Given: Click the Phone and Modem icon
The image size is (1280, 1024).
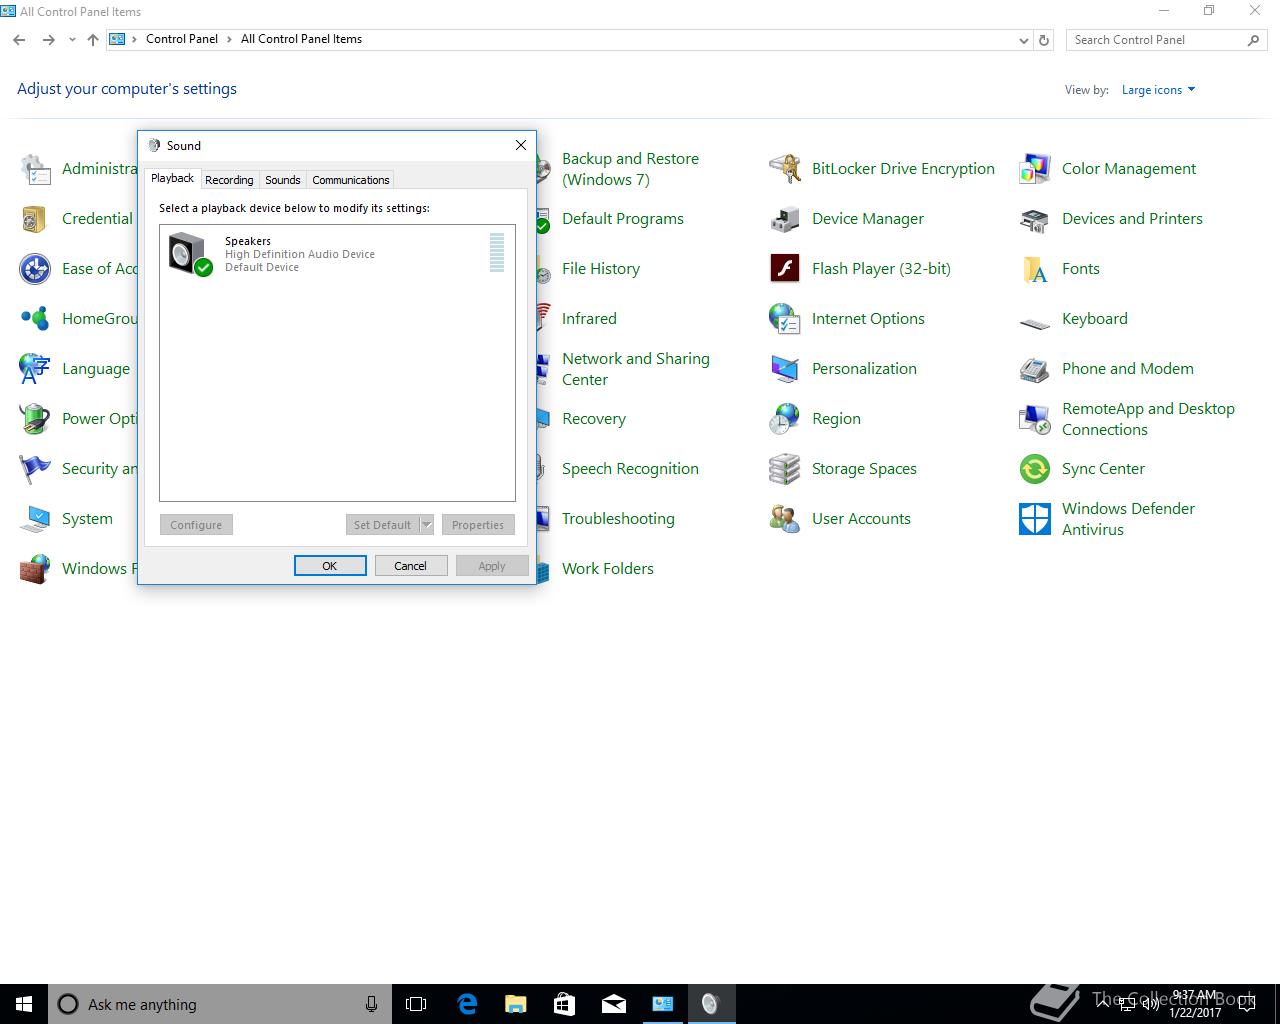Looking at the screenshot, I should pos(1035,369).
